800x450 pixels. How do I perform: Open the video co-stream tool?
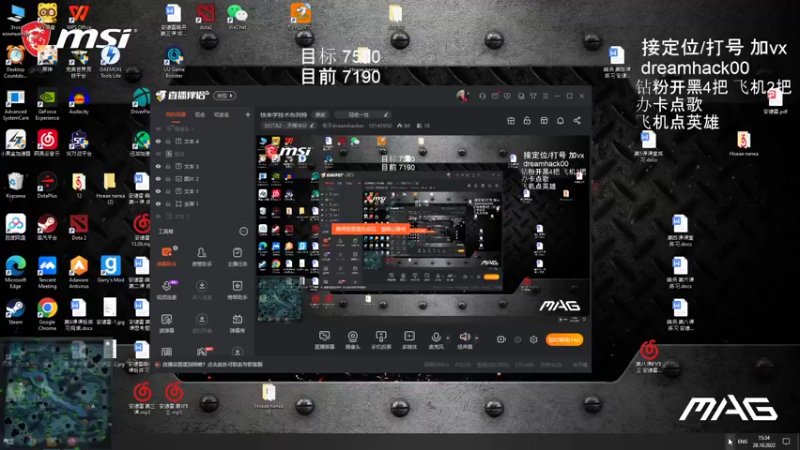click(167, 289)
